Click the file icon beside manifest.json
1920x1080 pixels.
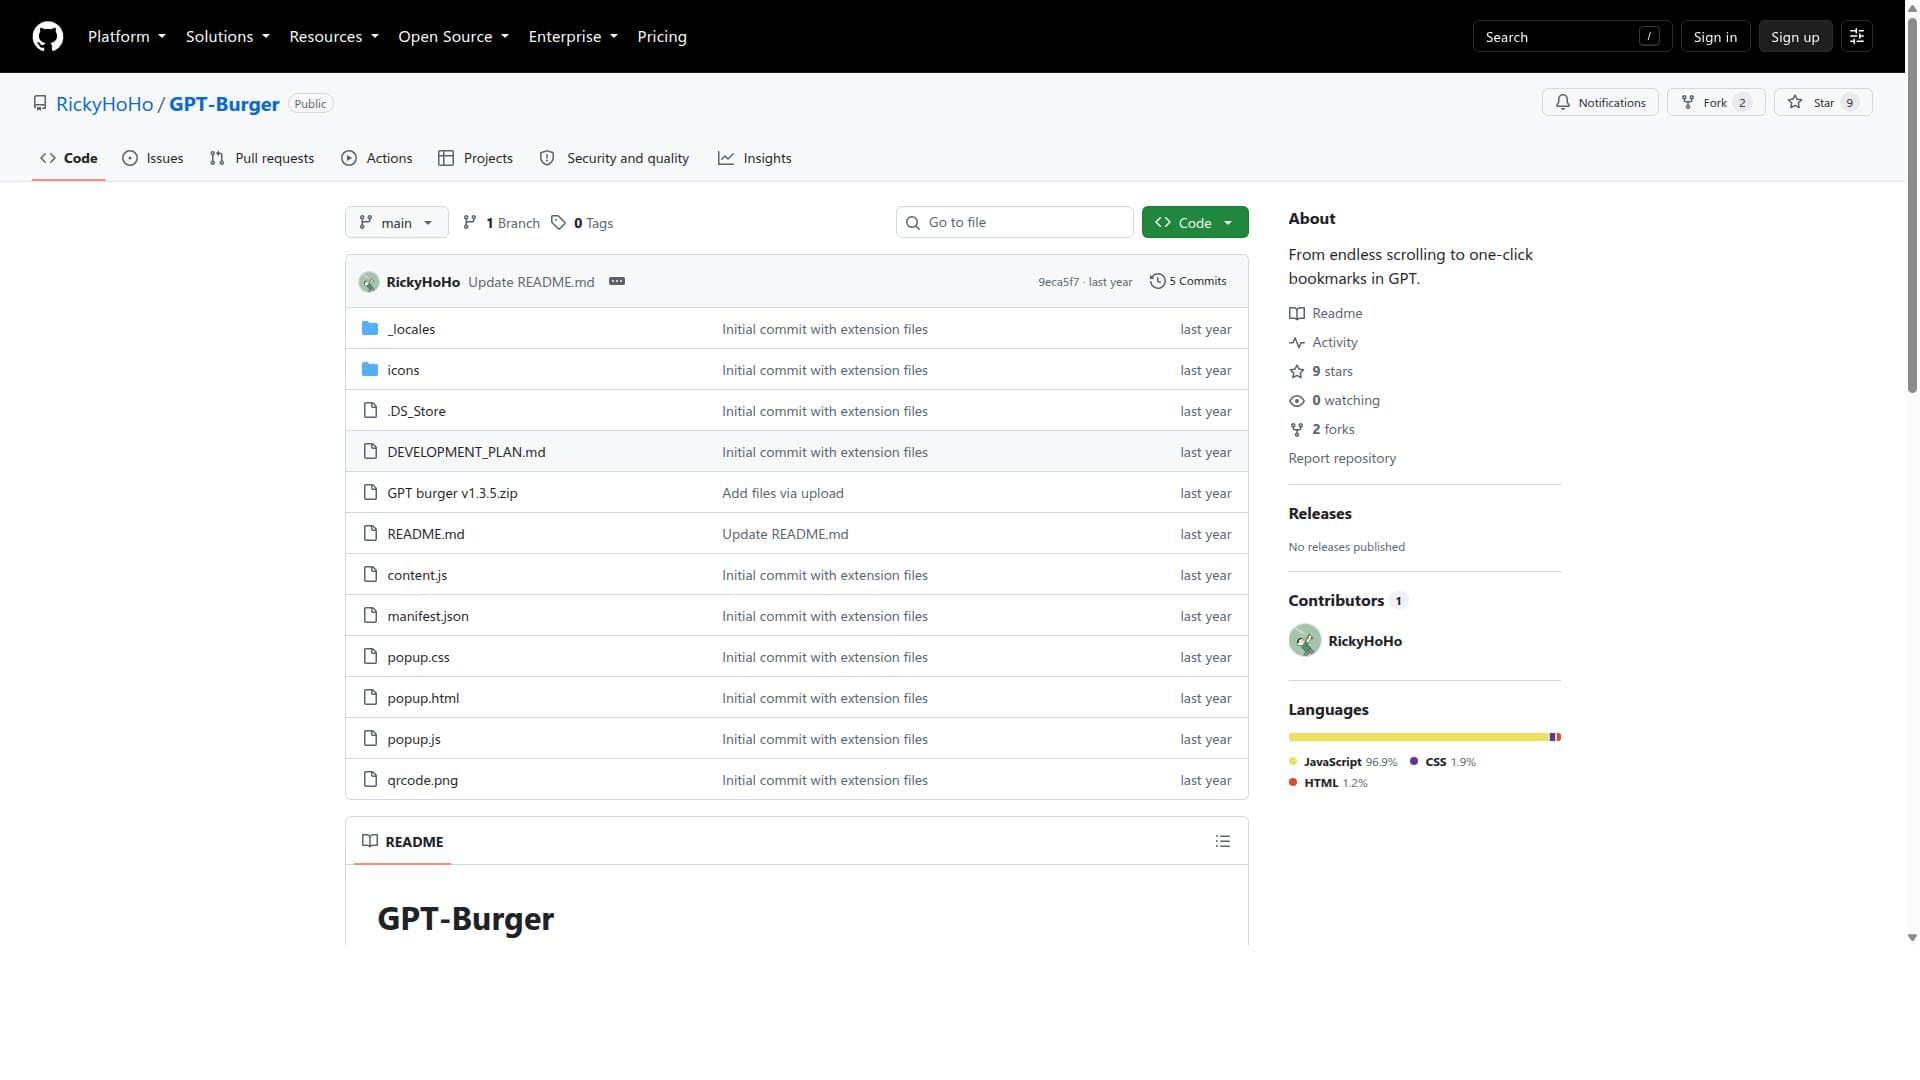[x=370, y=616]
